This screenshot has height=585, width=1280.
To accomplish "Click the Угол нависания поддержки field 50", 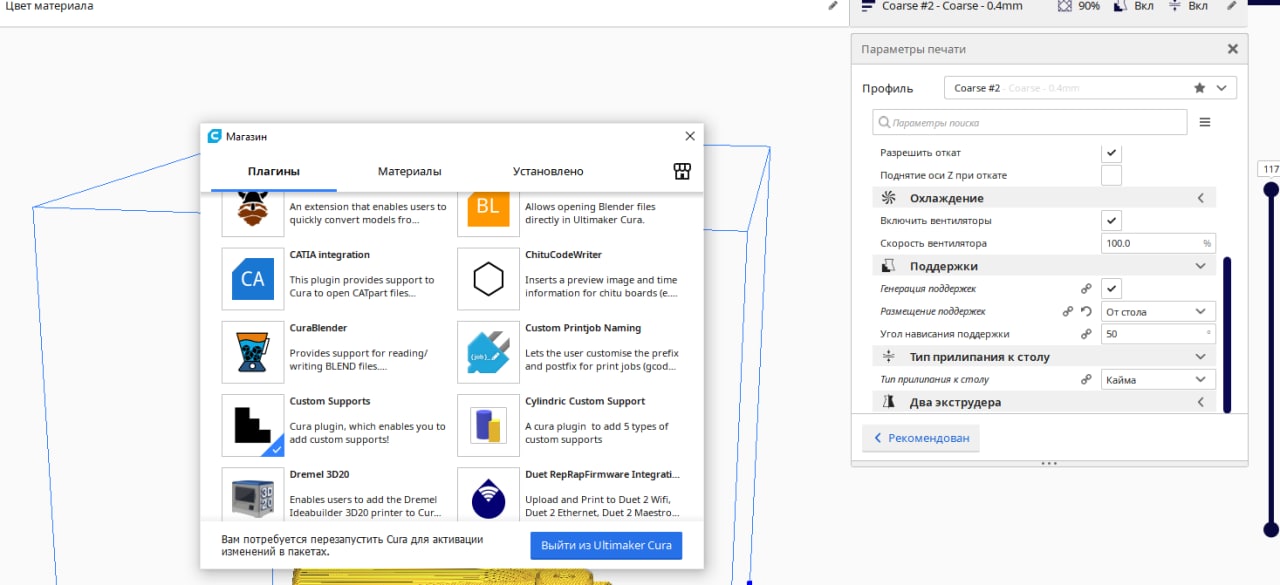I will point(1158,334).
